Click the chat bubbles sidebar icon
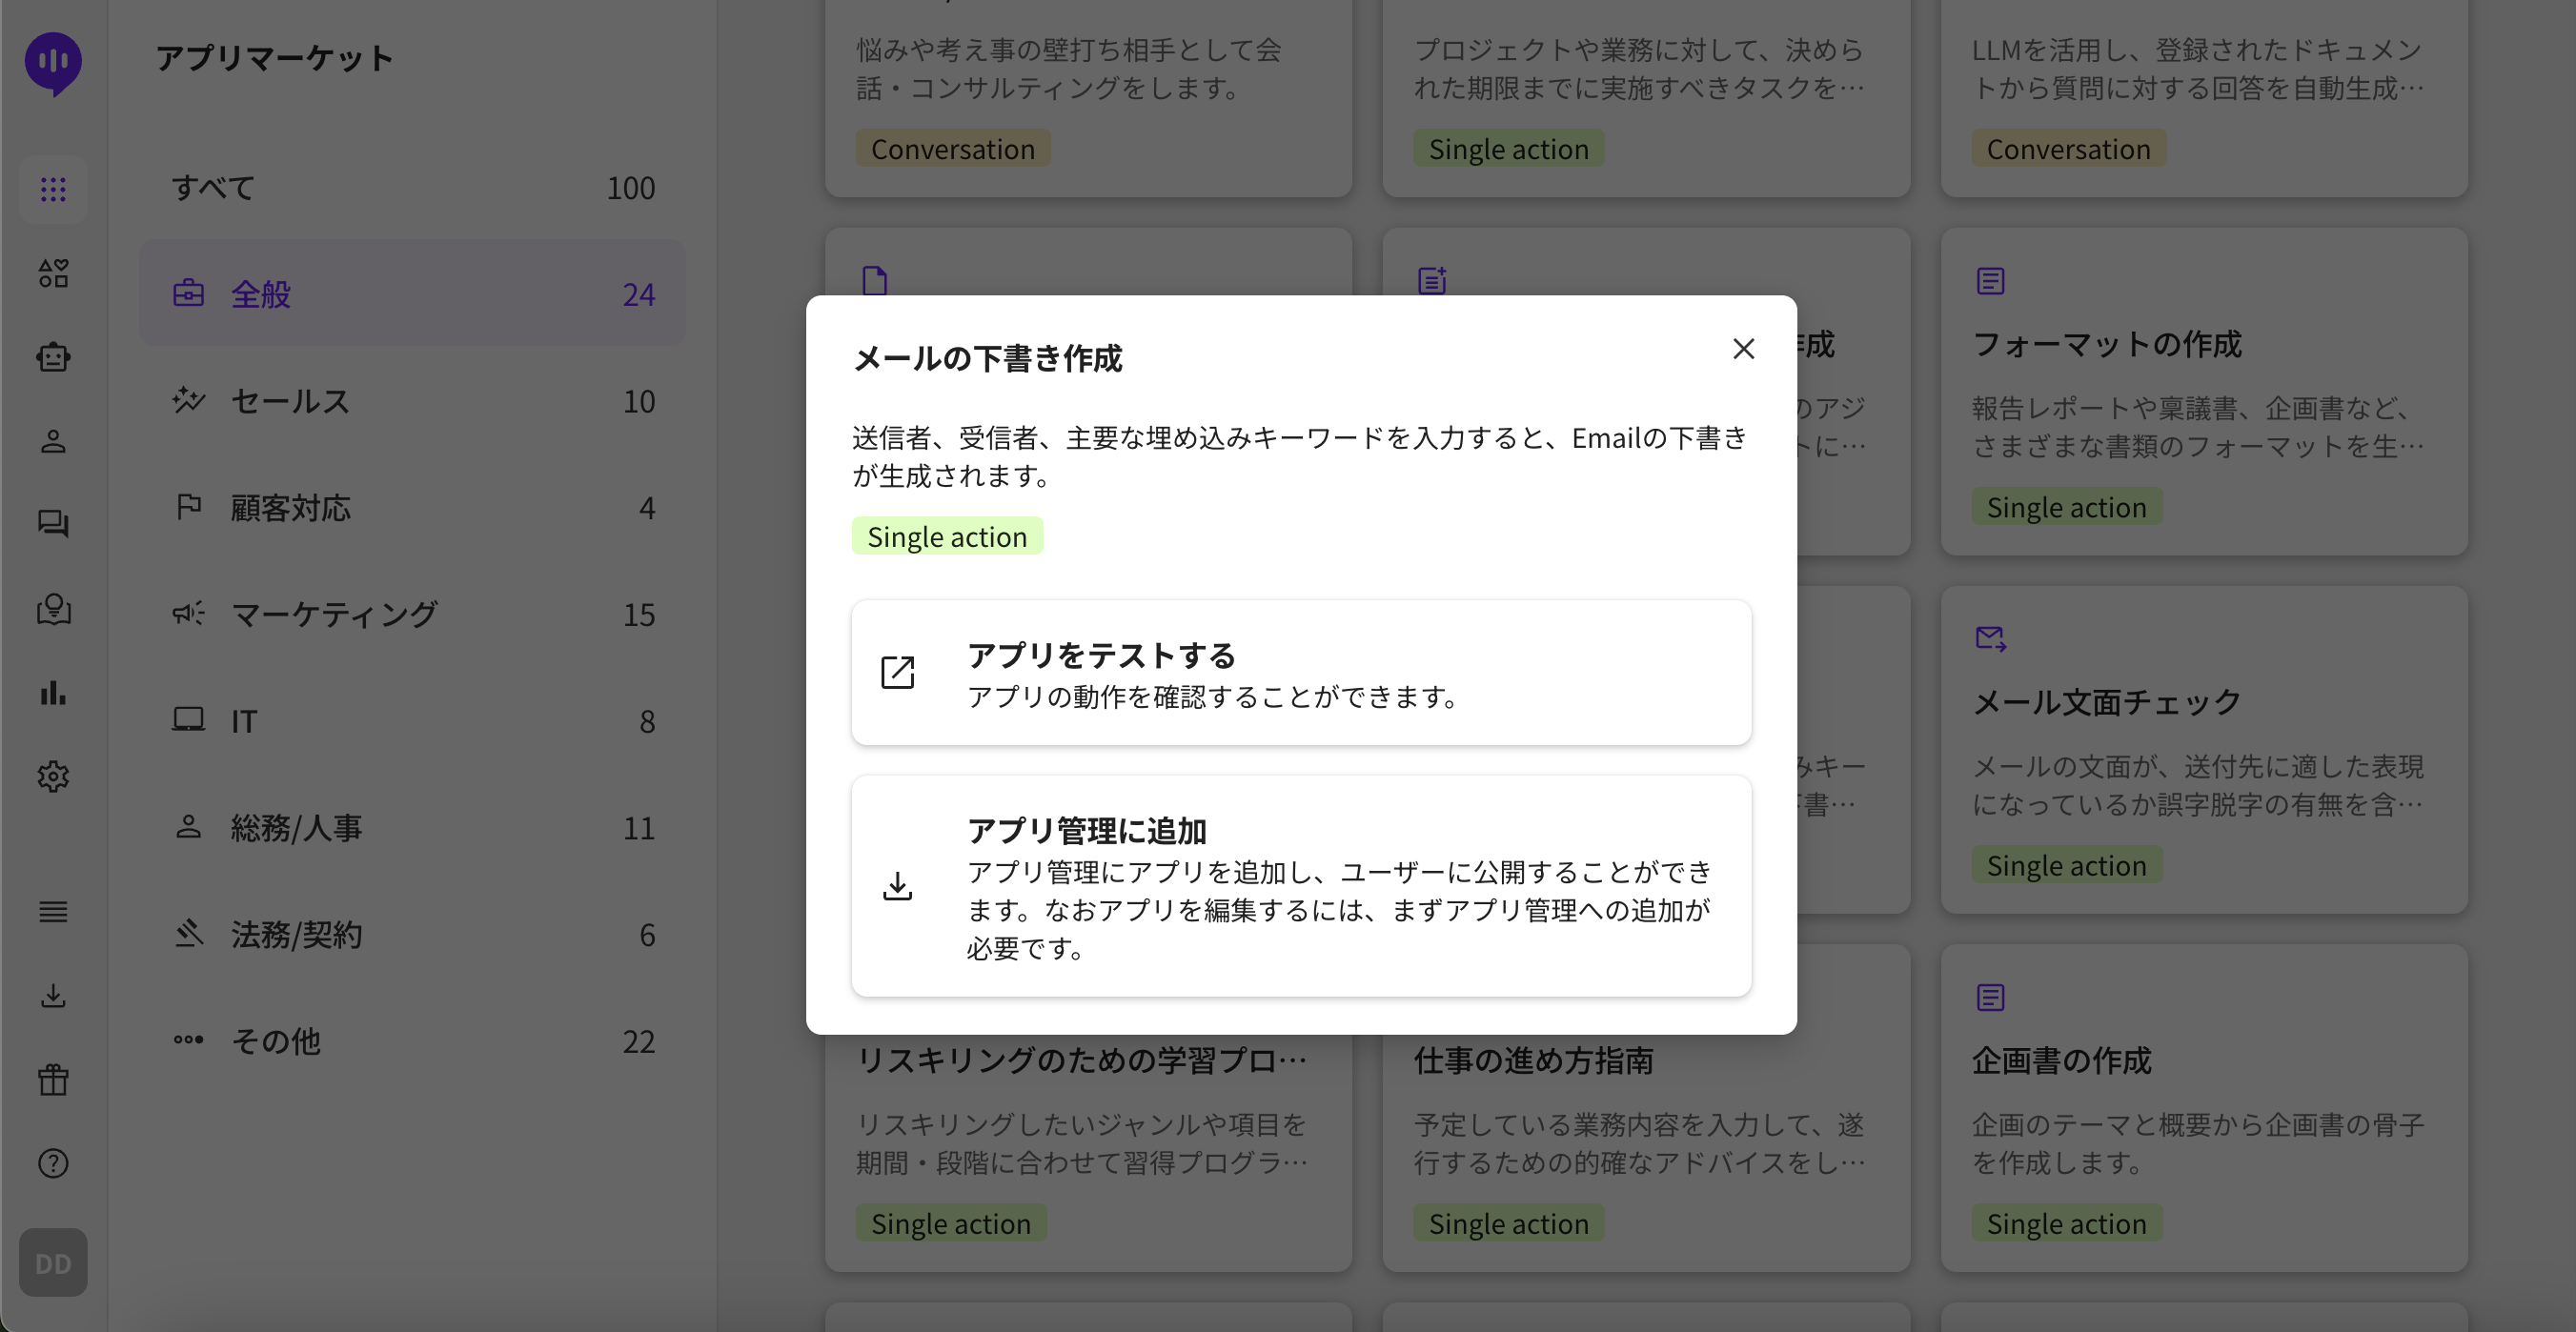 pyautogui.click(x=53, y=524)
